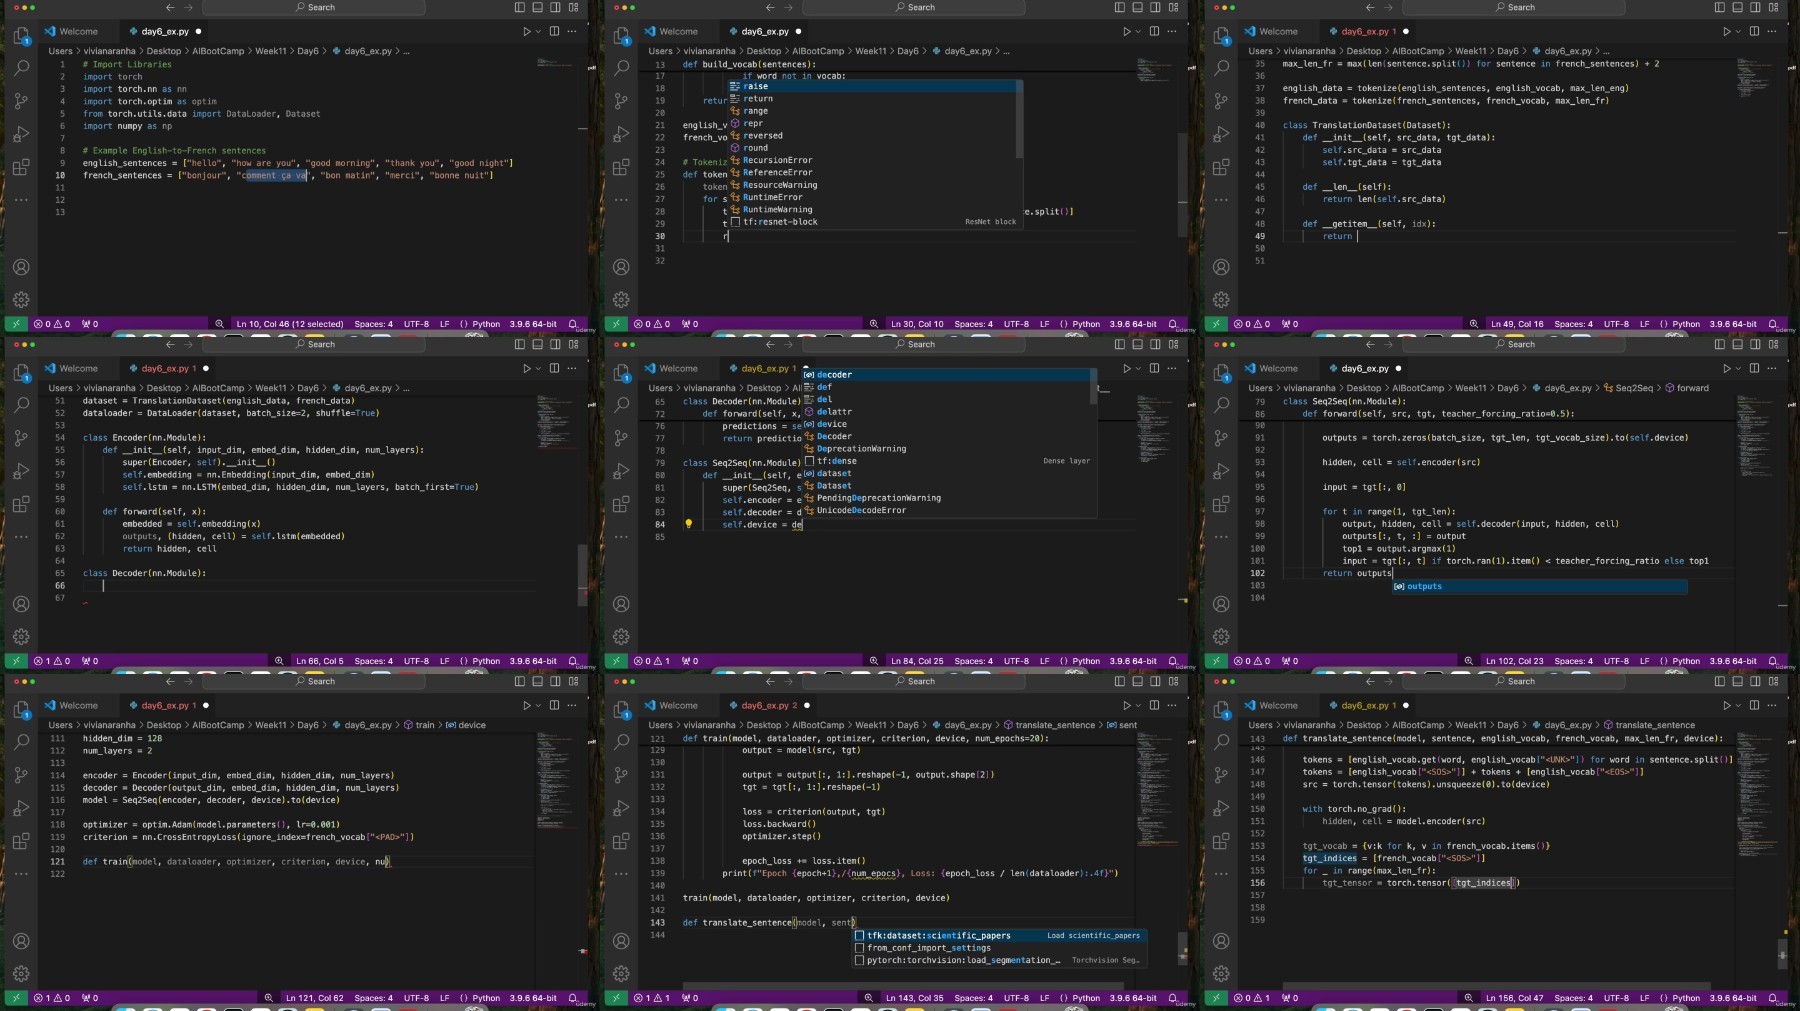Toggle primary sidebar in the Ln 10 window

coord(519,7)
